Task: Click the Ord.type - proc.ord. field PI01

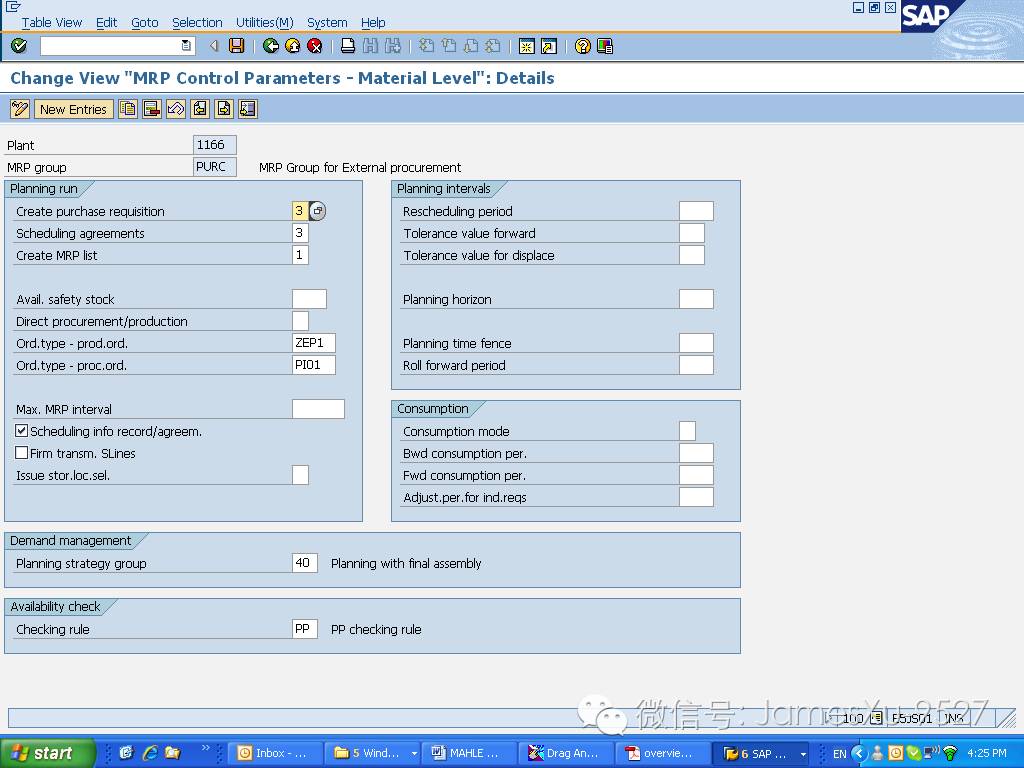Action: pyautogui.click(x=314, y=365)
